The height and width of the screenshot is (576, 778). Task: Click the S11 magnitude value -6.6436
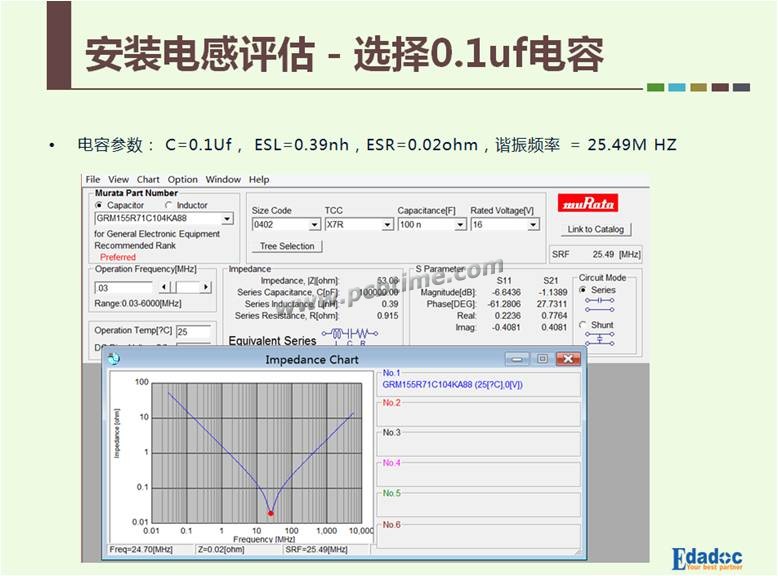tap(507, 292)
